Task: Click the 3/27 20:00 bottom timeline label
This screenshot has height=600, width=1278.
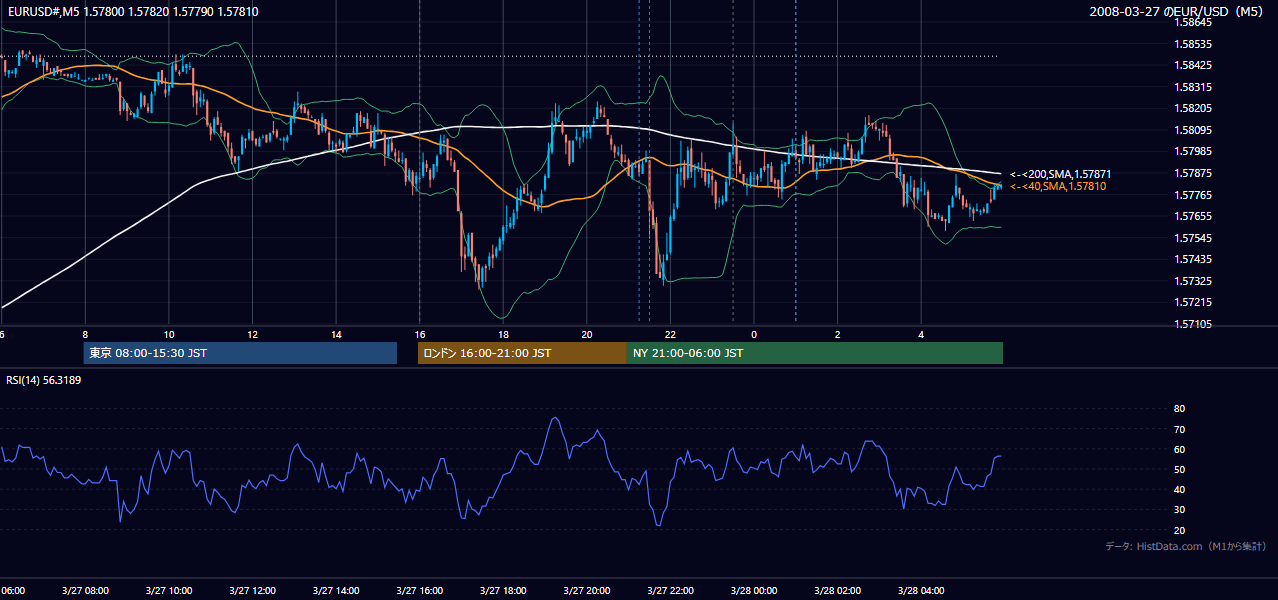Action: click(587, 590)
